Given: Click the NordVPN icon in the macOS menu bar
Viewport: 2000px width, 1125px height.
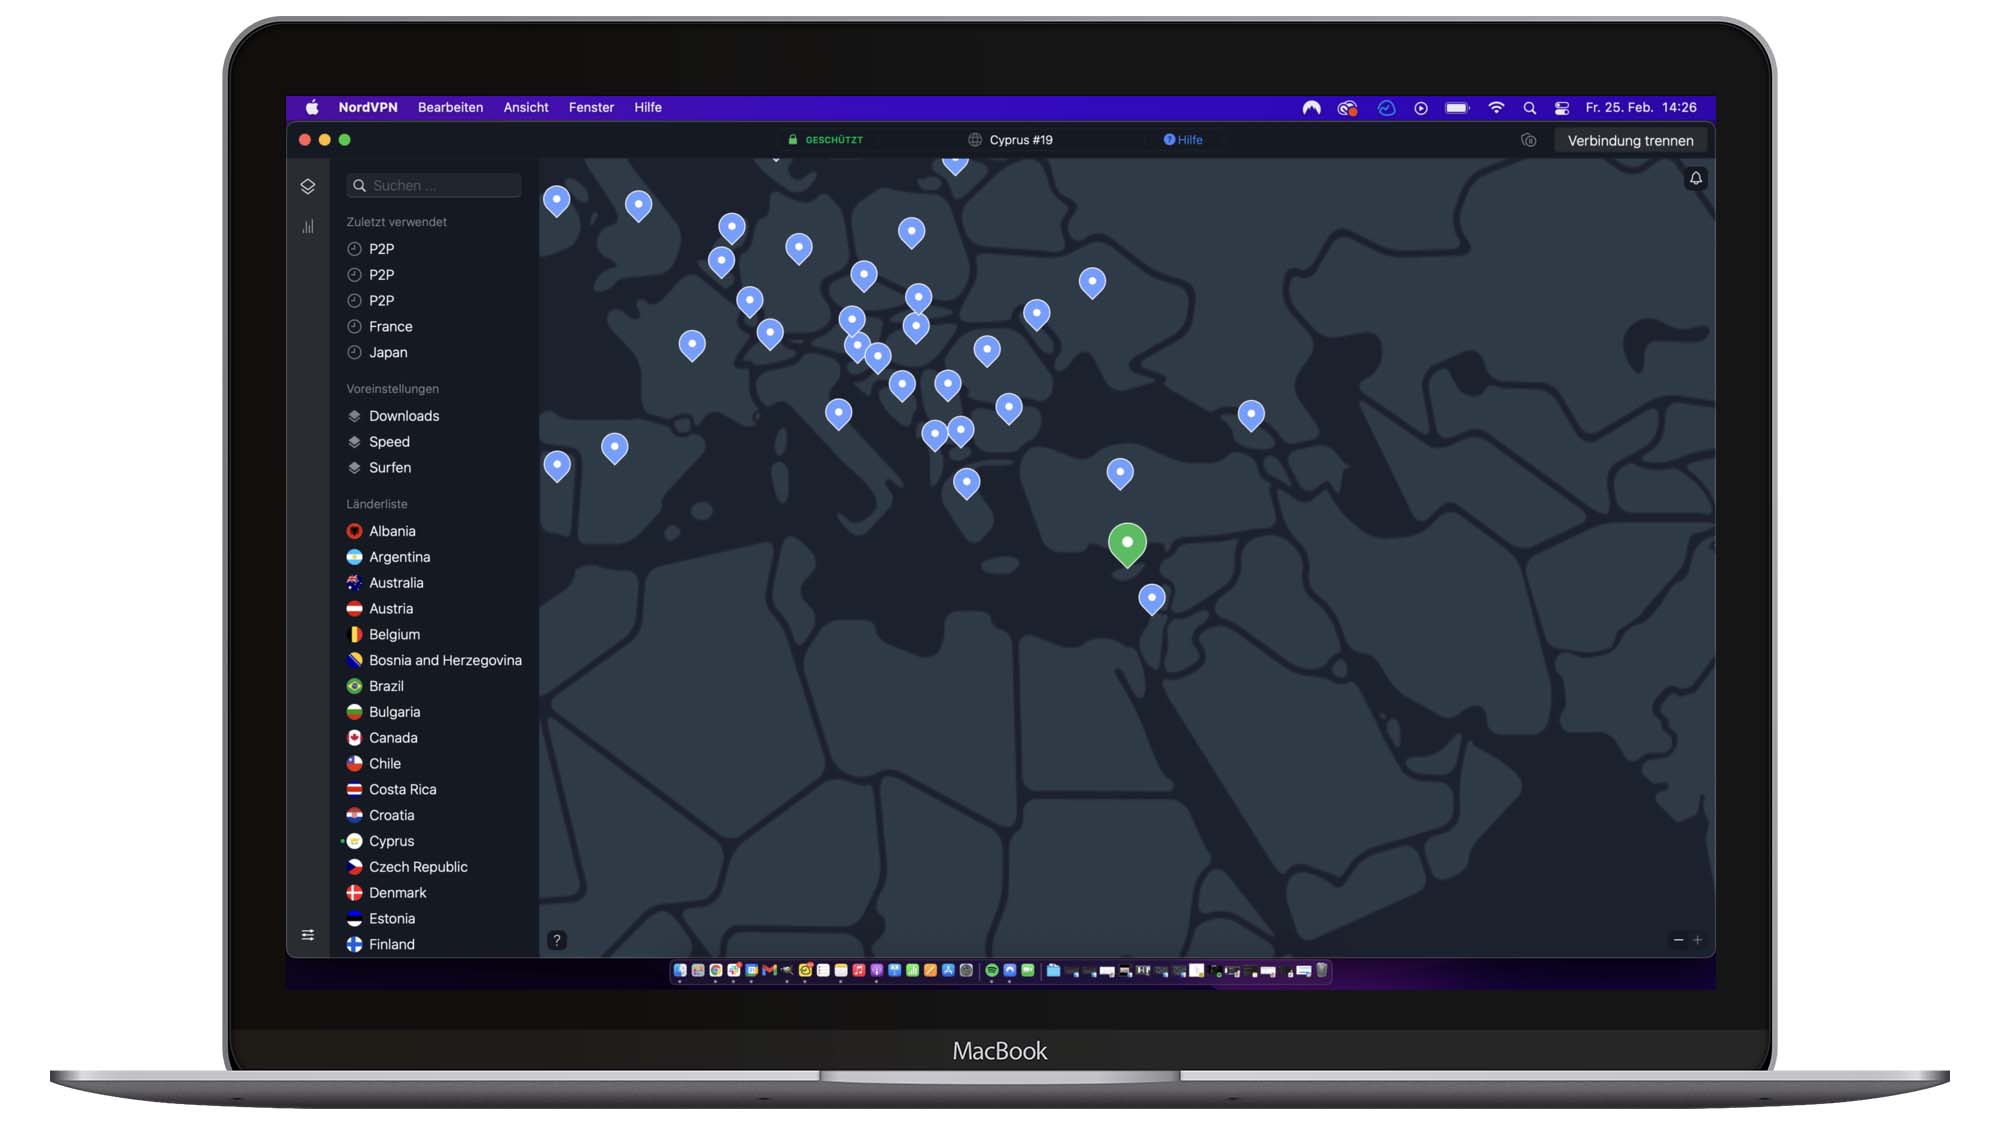Looking at the screenshot, I should click(x=1311, y=107).
